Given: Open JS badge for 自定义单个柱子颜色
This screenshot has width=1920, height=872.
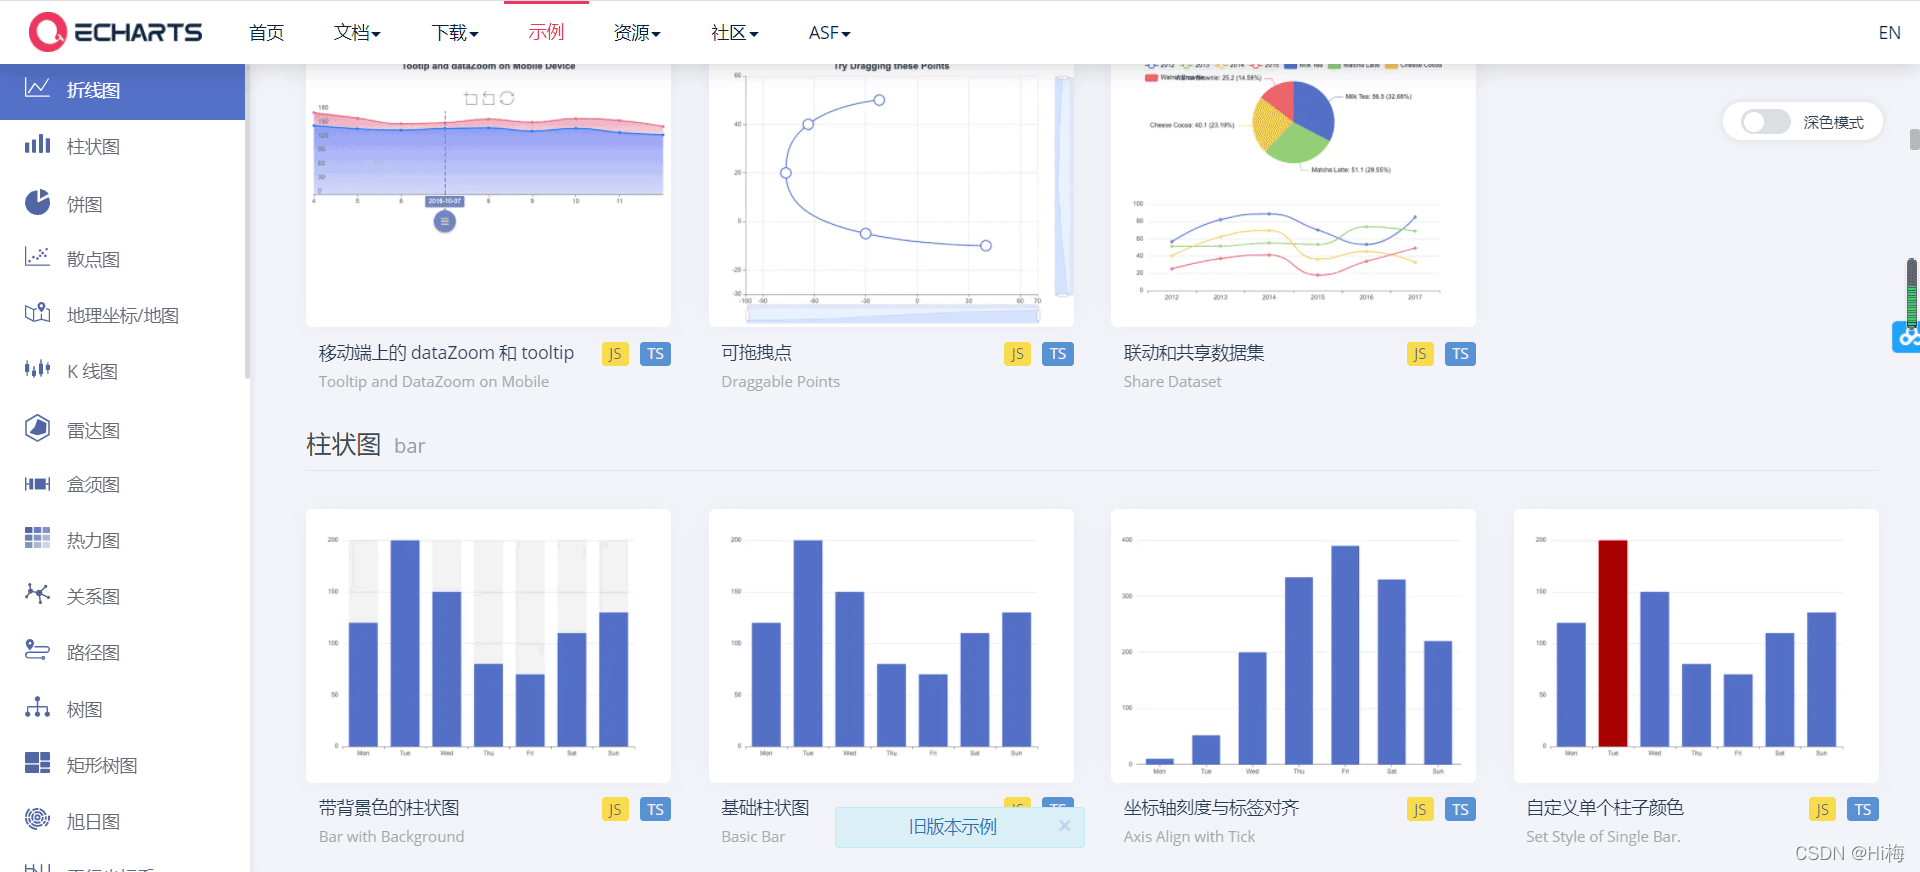Looking at the screenshot, I should point(1822,809).
